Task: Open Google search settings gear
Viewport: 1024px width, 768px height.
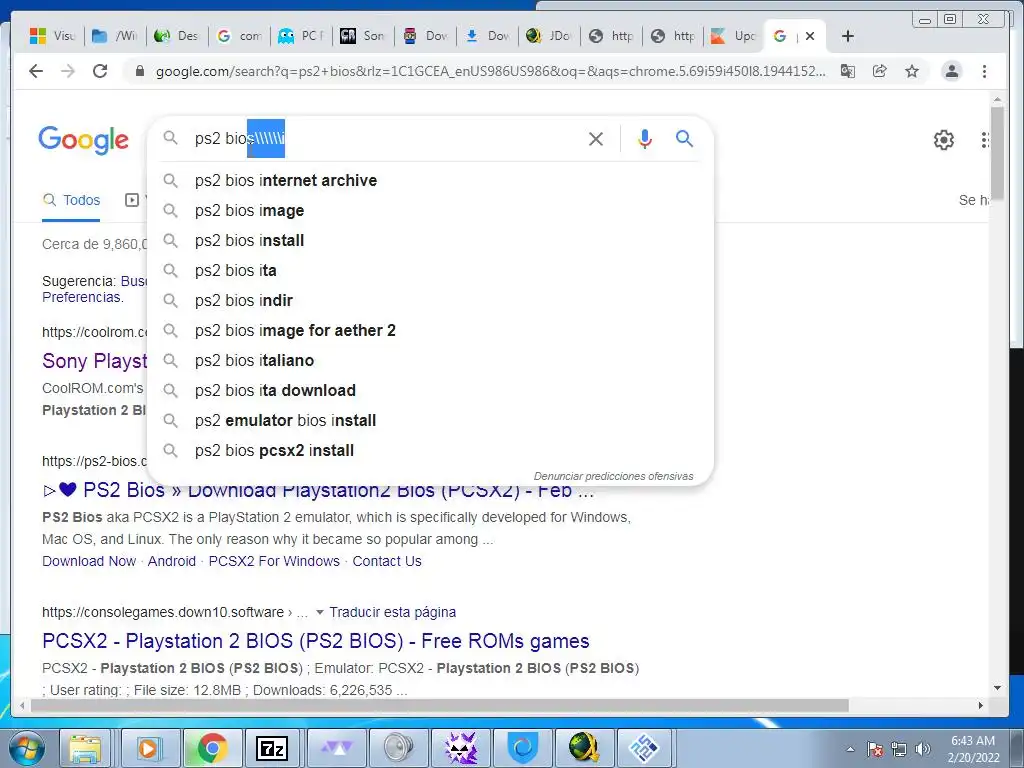Action: click(943, 140)
